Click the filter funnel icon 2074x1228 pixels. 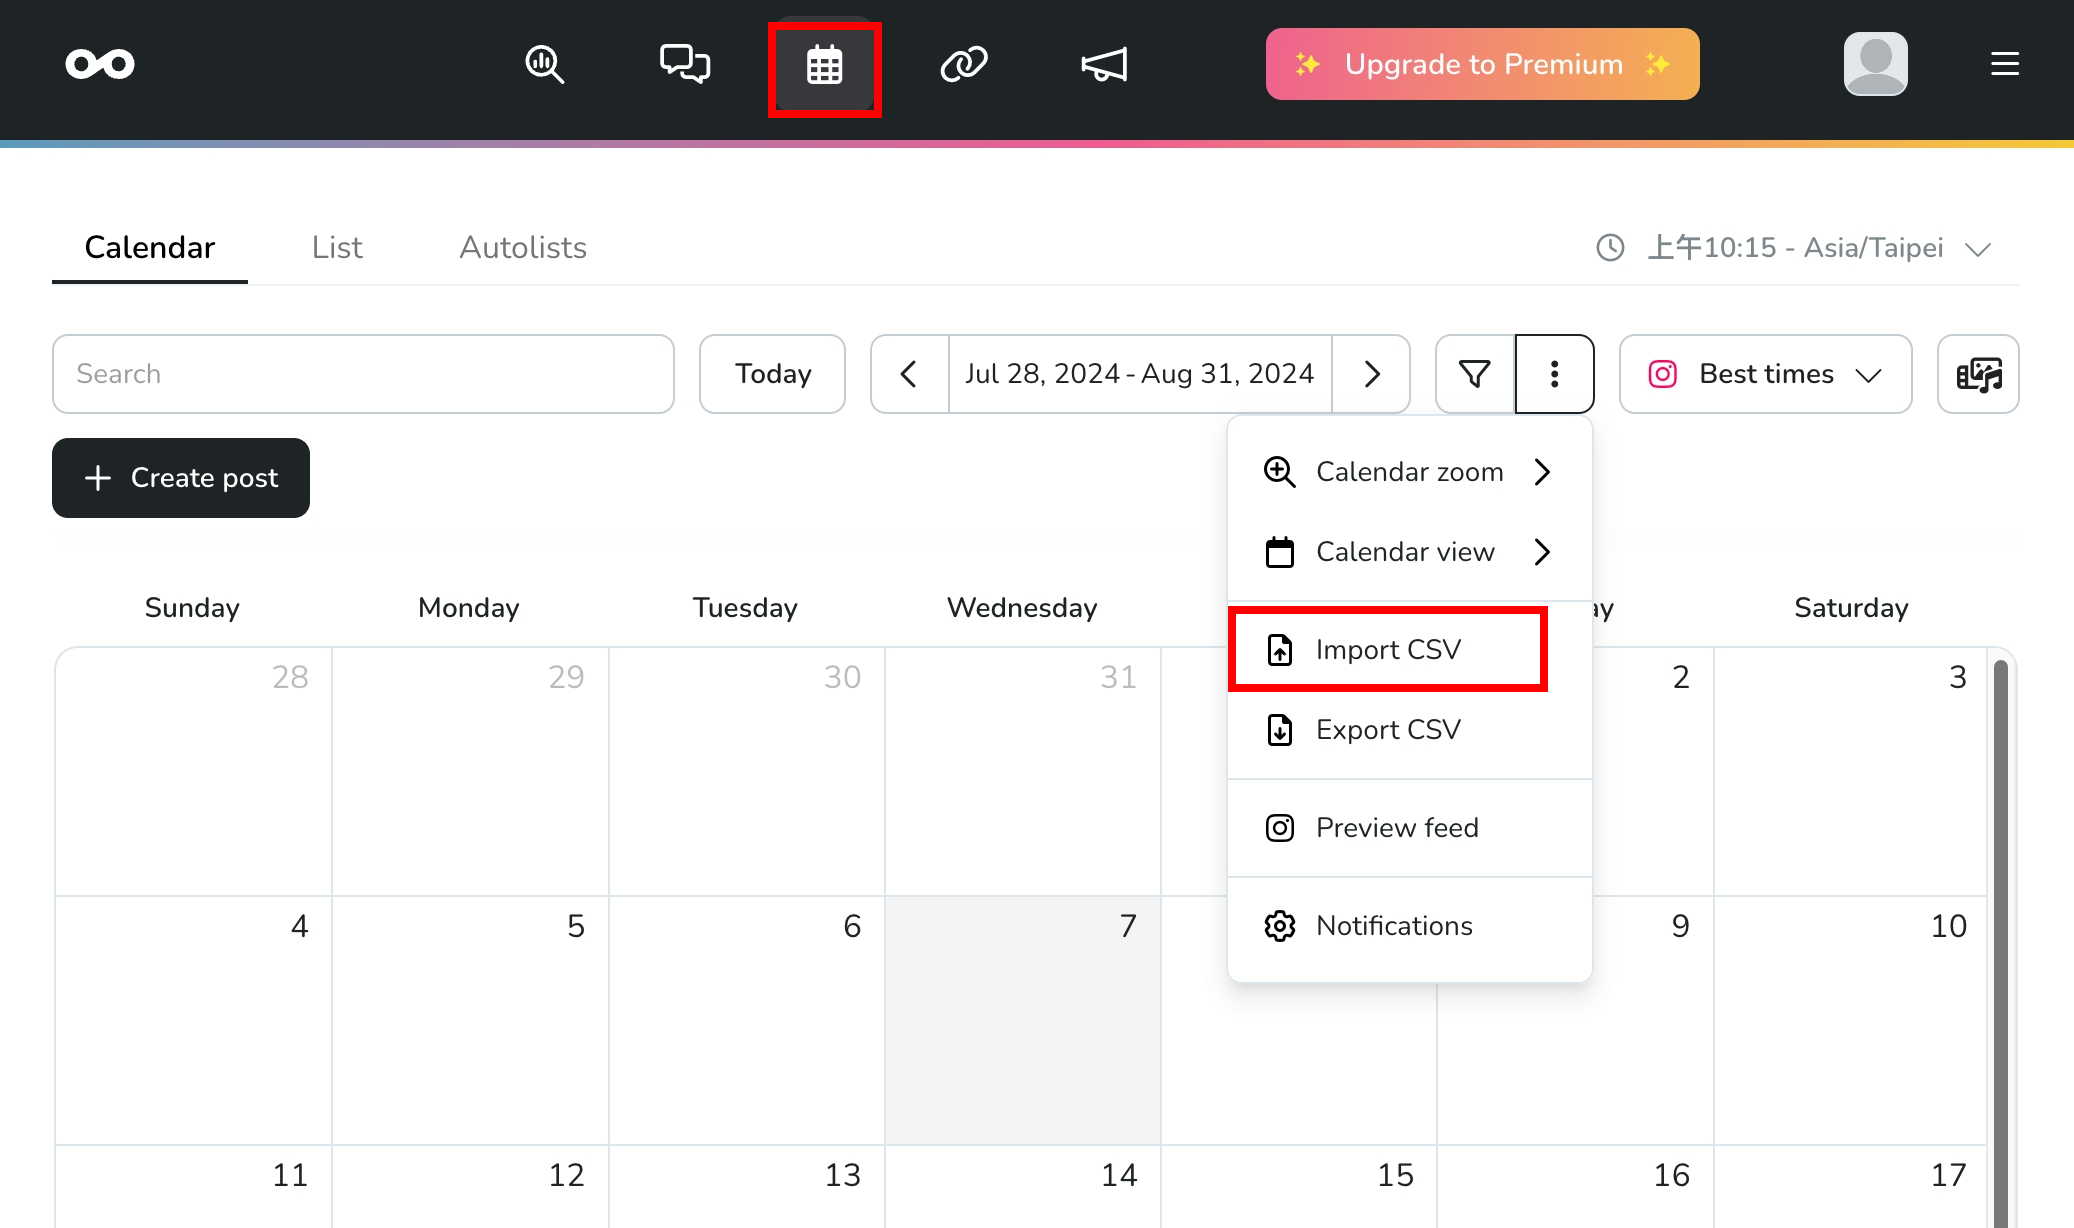tap(1475, 374)
